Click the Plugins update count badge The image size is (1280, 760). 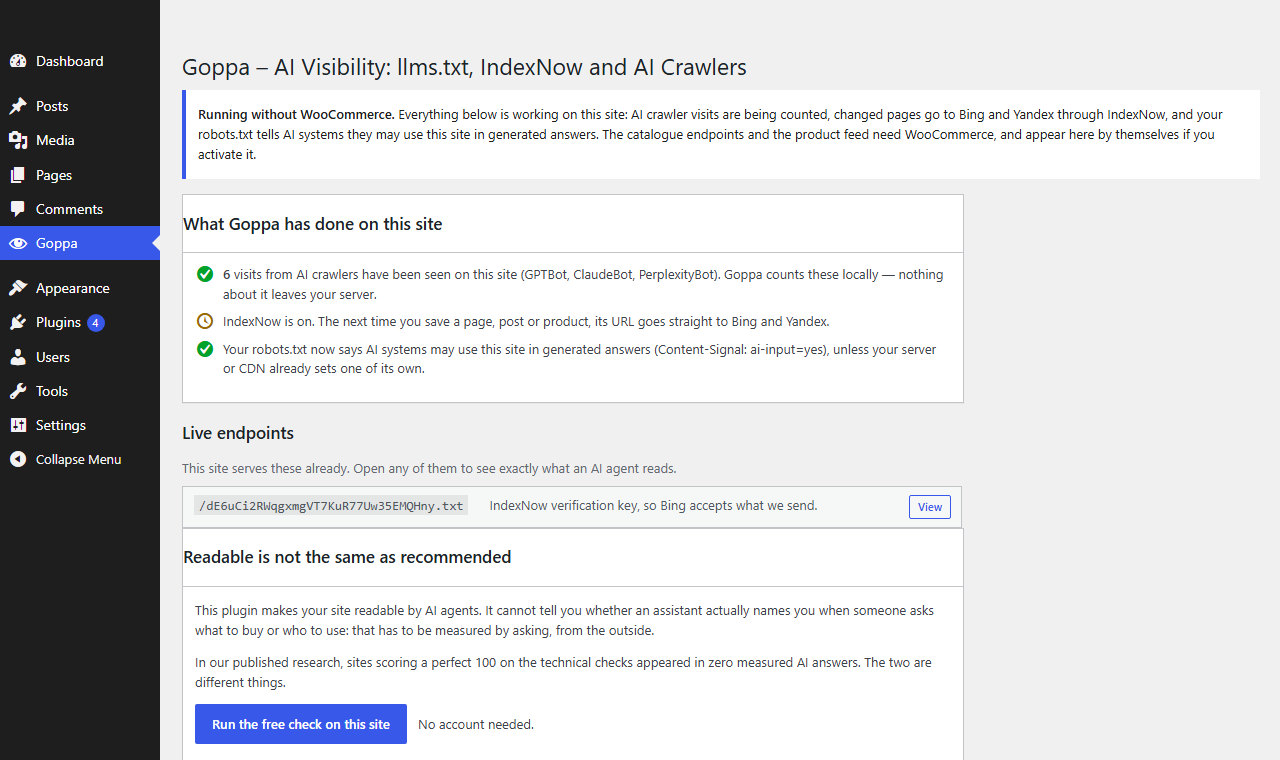(96, 322)
